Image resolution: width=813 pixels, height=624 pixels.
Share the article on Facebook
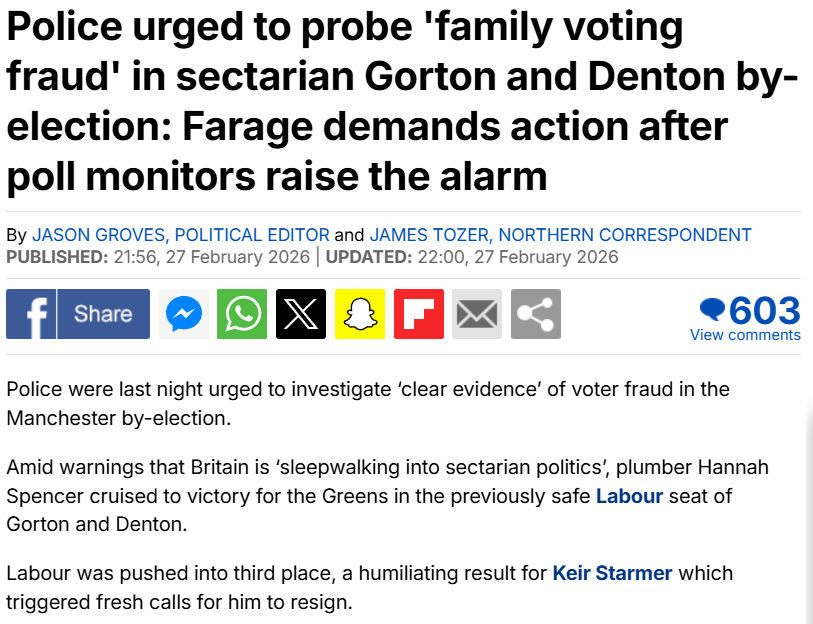click(x=78, y=314)
